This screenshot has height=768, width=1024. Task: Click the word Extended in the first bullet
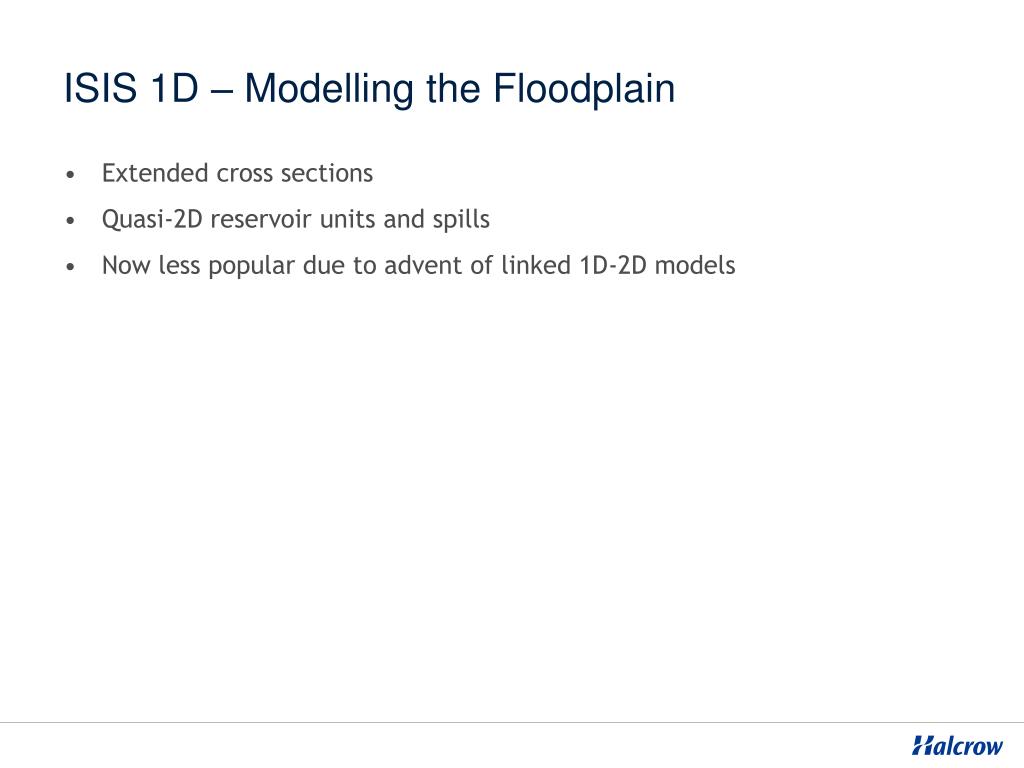tap(155, 173)
